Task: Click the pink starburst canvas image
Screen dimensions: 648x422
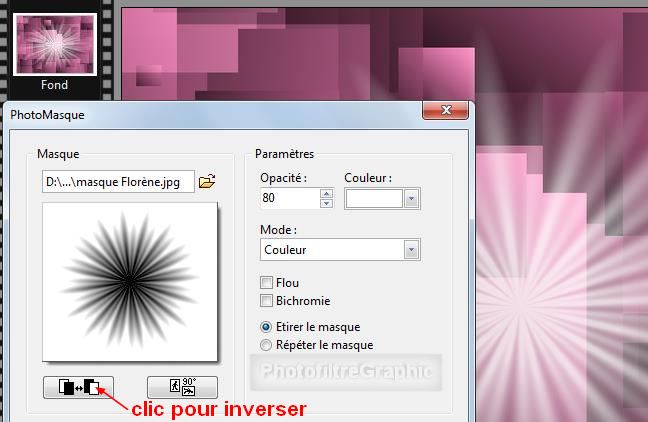Action: click(x=560, y=250)
